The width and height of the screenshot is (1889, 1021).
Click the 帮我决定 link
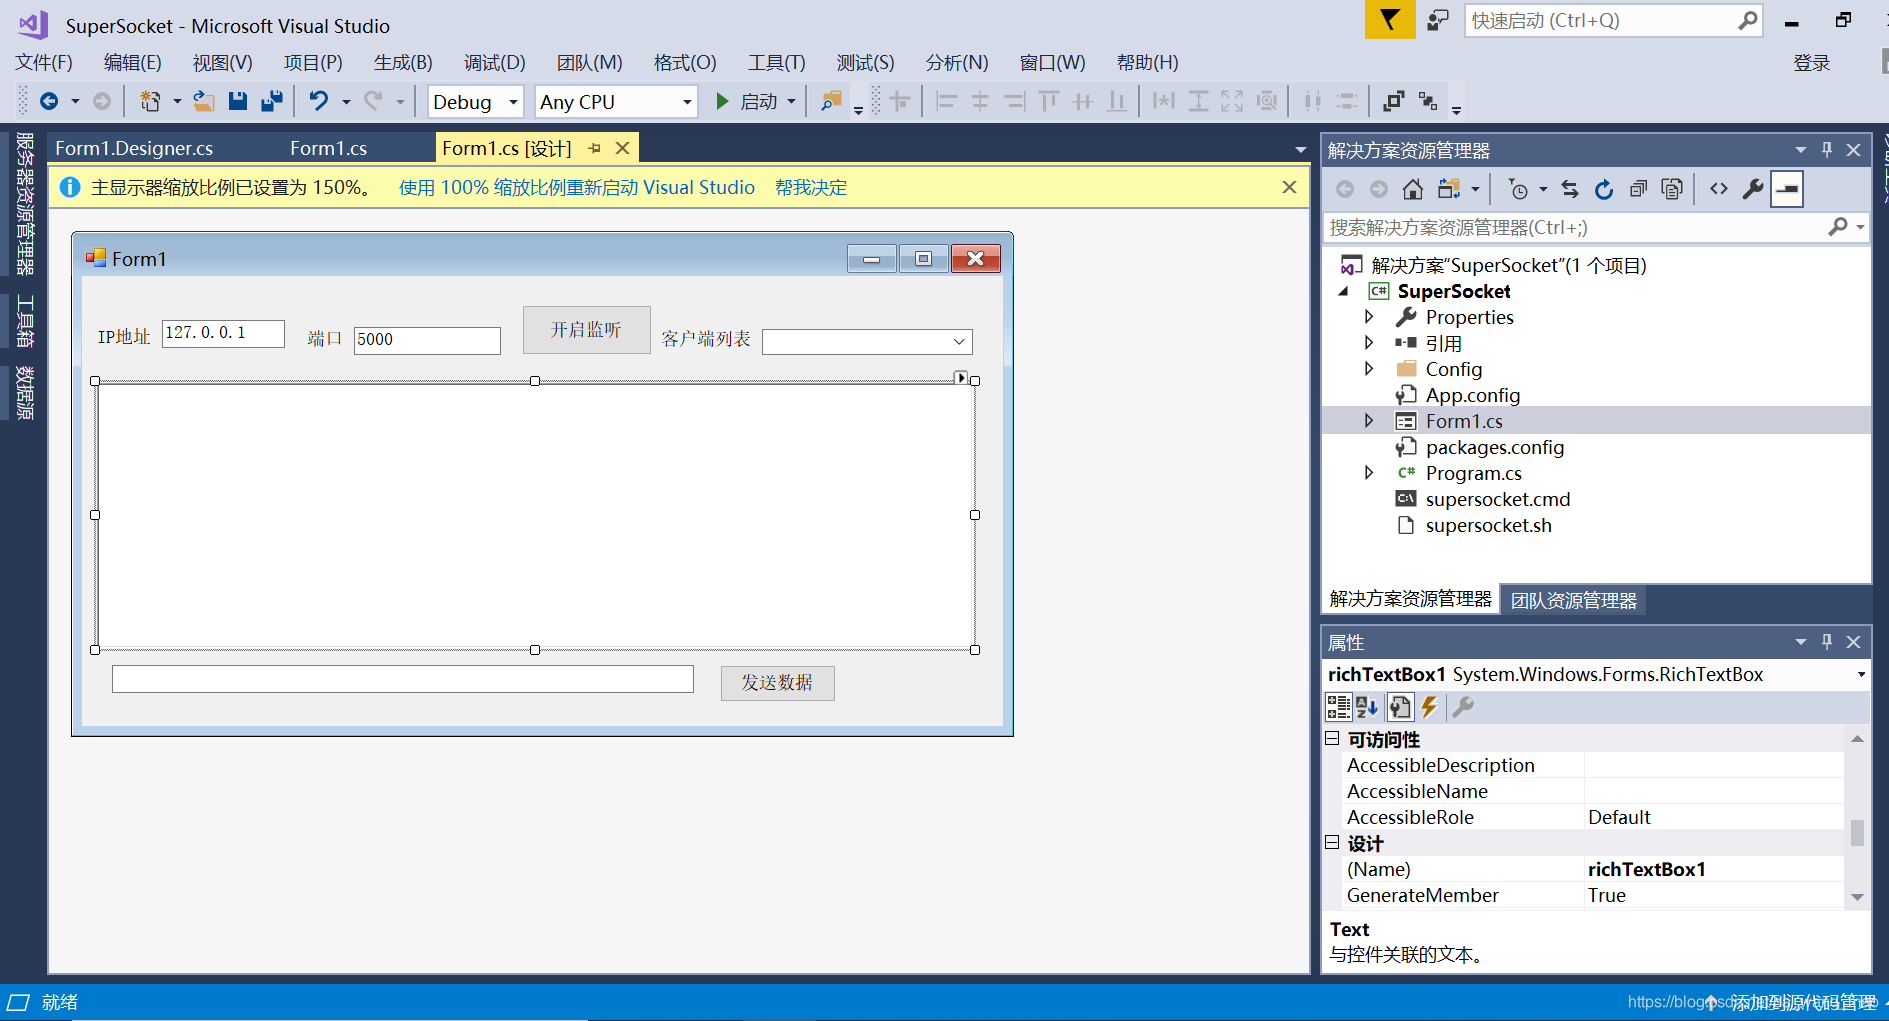point(811,187)
